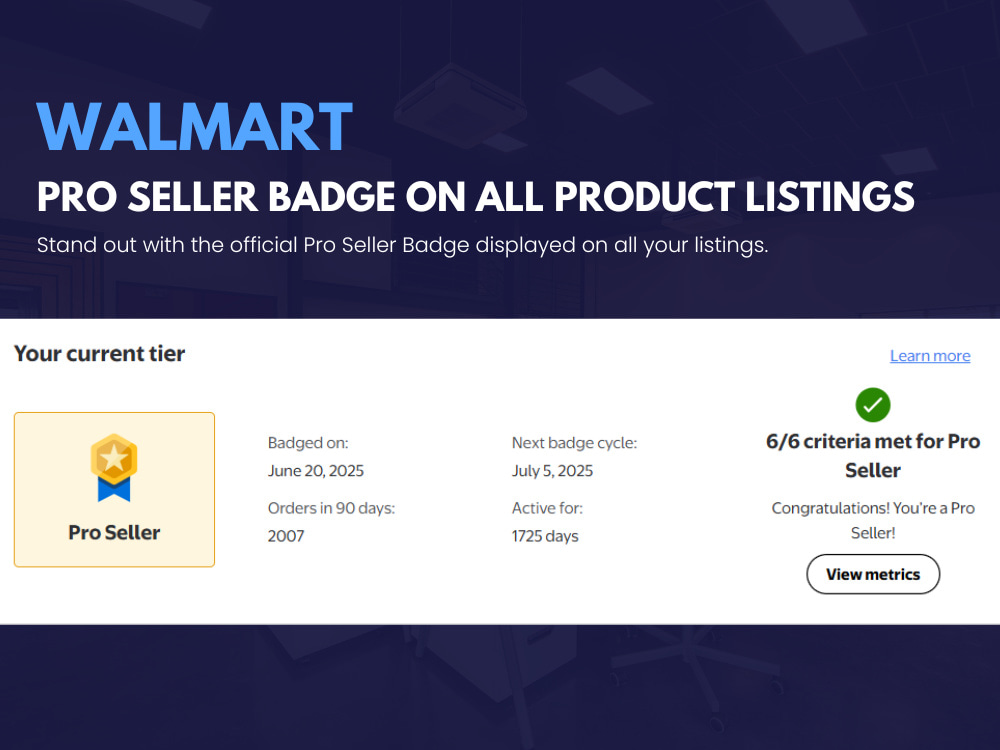Click the Pro Seller label under the medal
The width and height of the screenshot is (1000, 750).
(x=114, y=533)
